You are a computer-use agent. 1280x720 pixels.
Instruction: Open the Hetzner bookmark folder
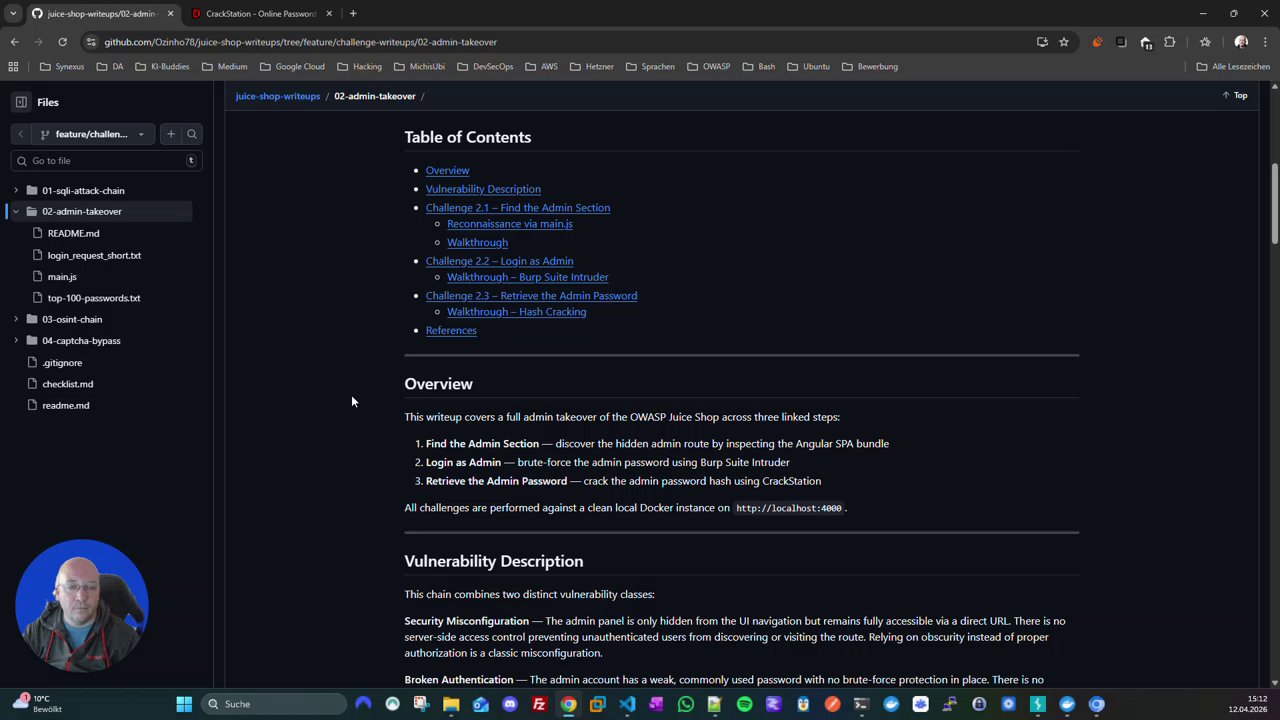pos(591,67)
